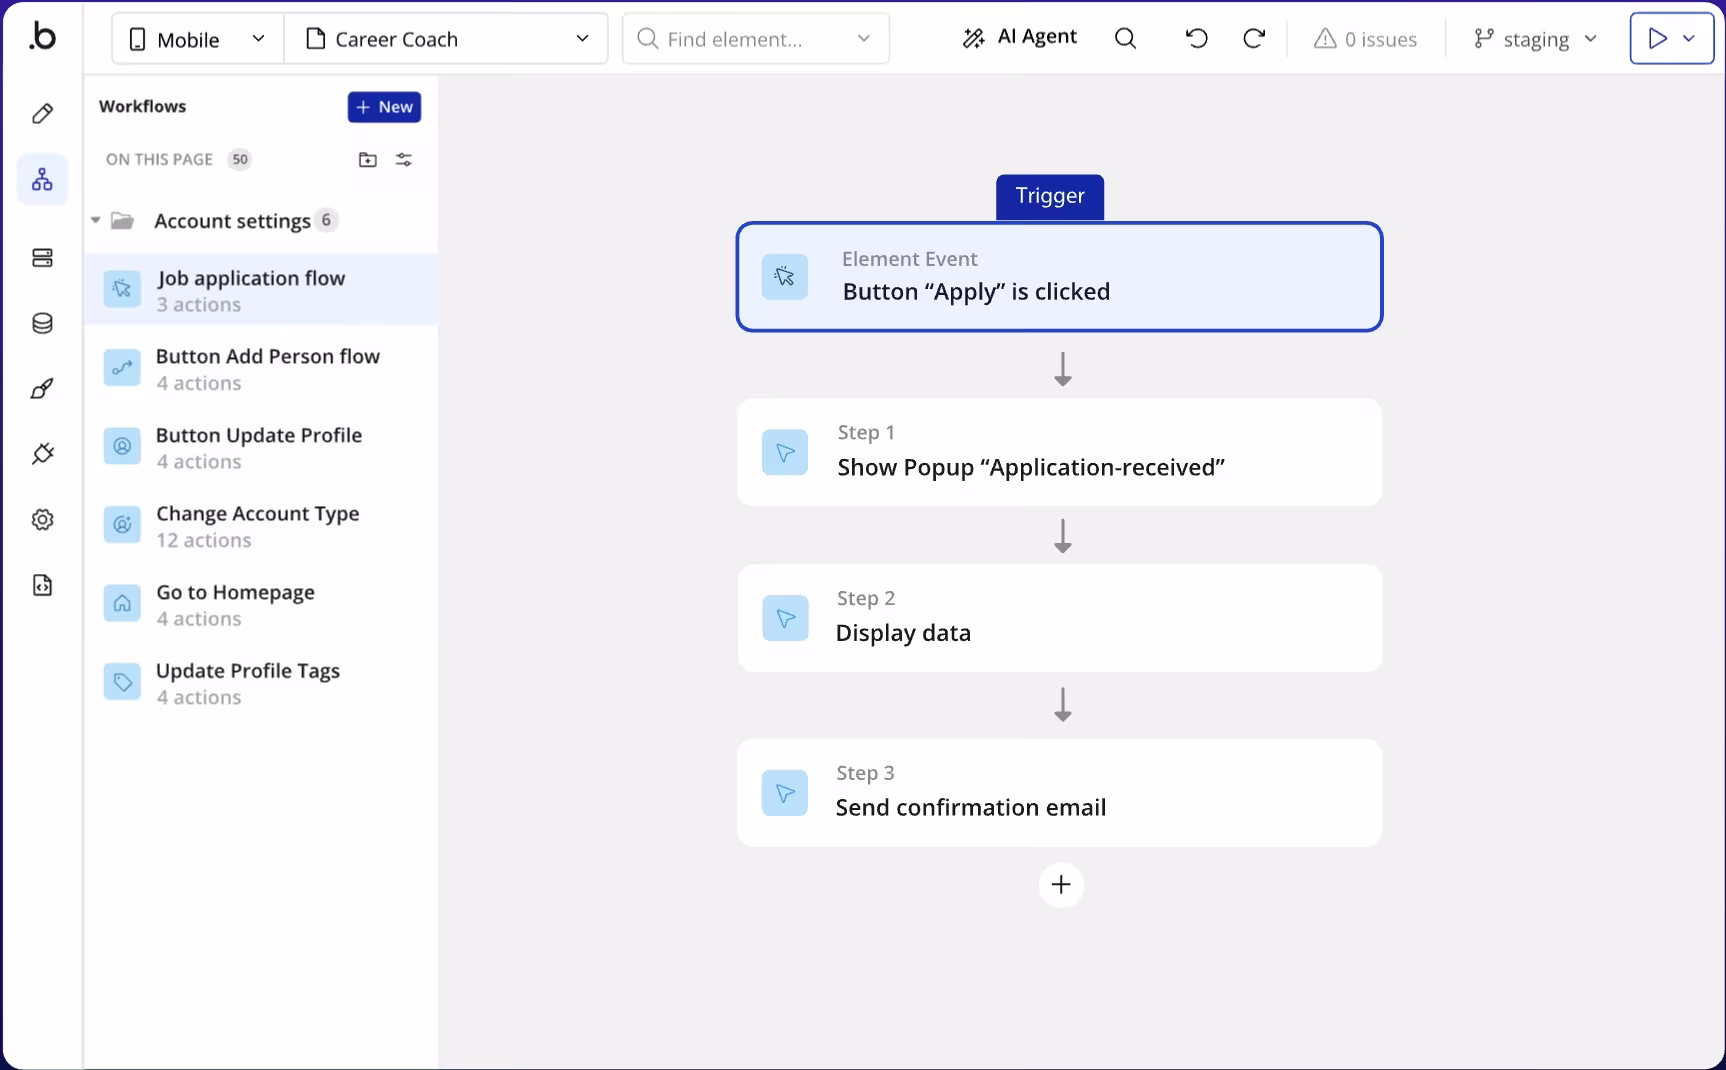The height and width of the screenshot is (1070, 1726).
Task: Click the New workflow button
Action: (x=384, y=107)
